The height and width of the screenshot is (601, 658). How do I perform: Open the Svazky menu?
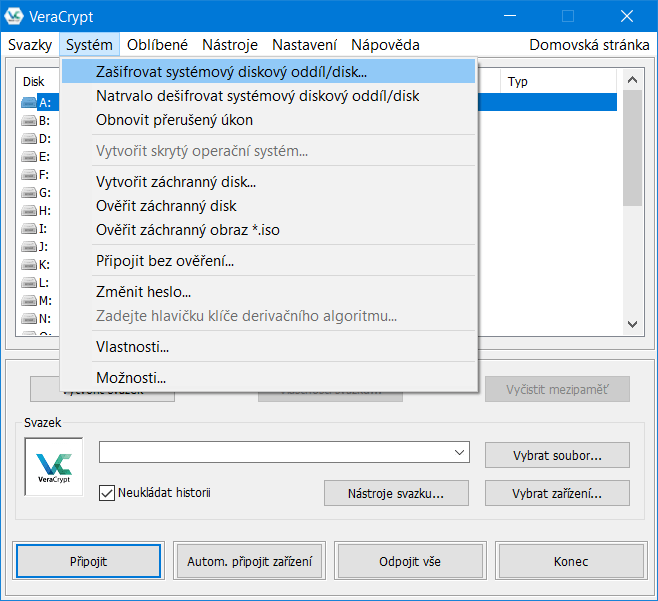point(30,44)
